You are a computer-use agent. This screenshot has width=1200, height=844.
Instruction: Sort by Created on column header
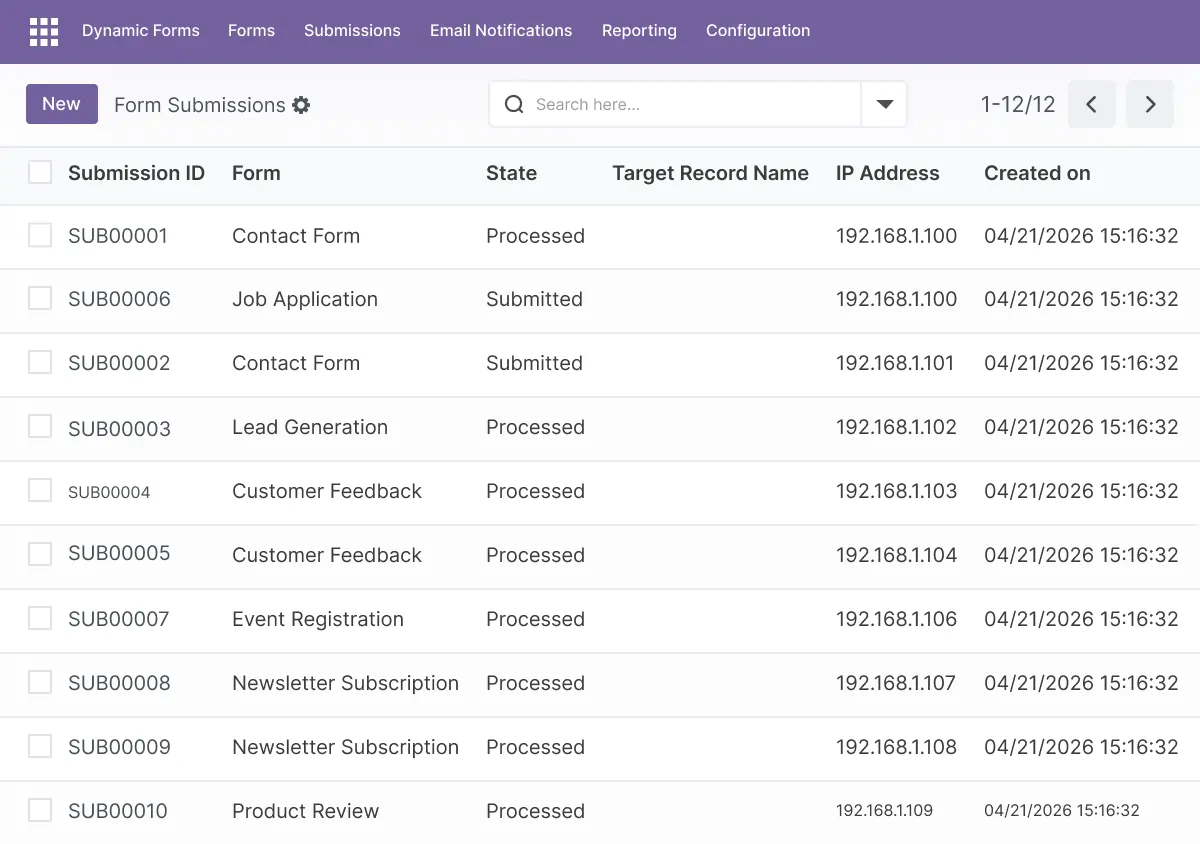(1037, 173)
